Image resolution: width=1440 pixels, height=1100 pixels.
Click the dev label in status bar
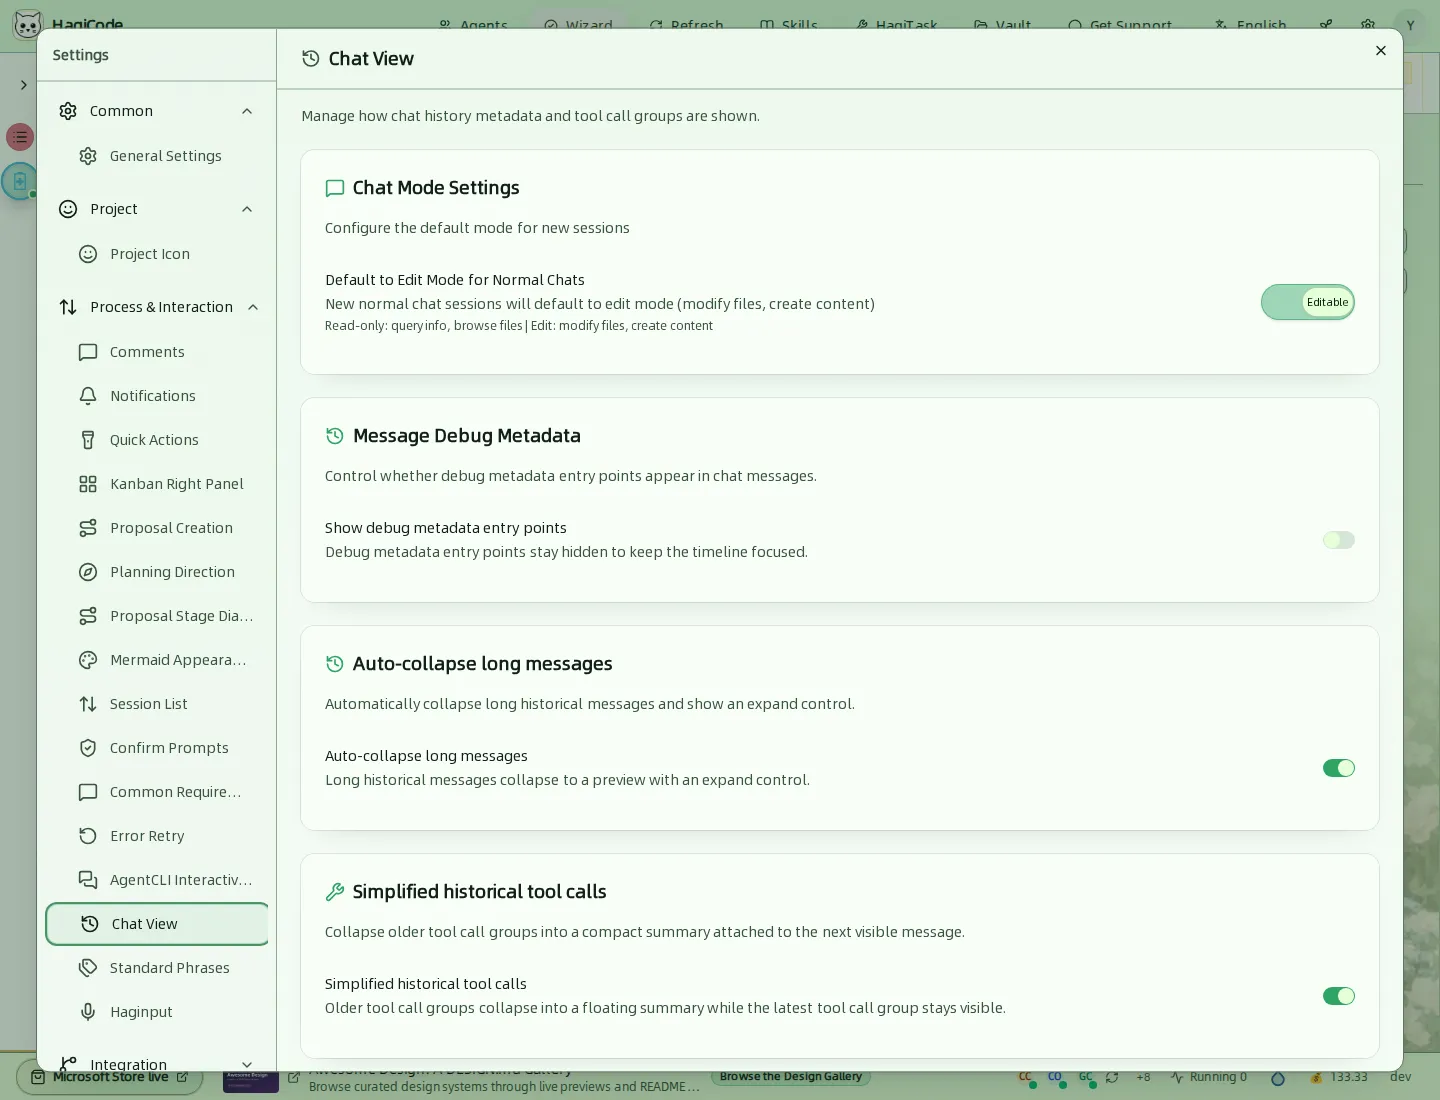tap(1400, 1077)
